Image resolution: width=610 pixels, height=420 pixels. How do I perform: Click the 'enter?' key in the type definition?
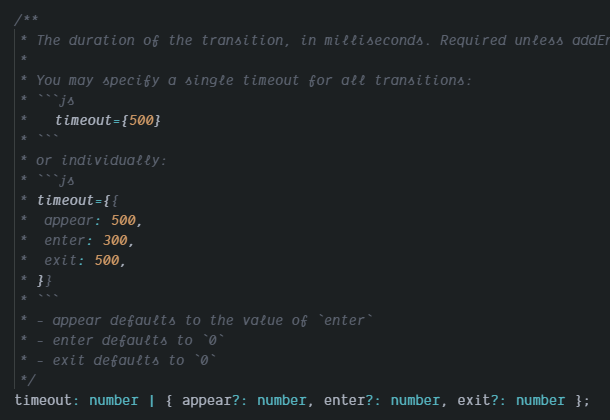click(348, 401)
